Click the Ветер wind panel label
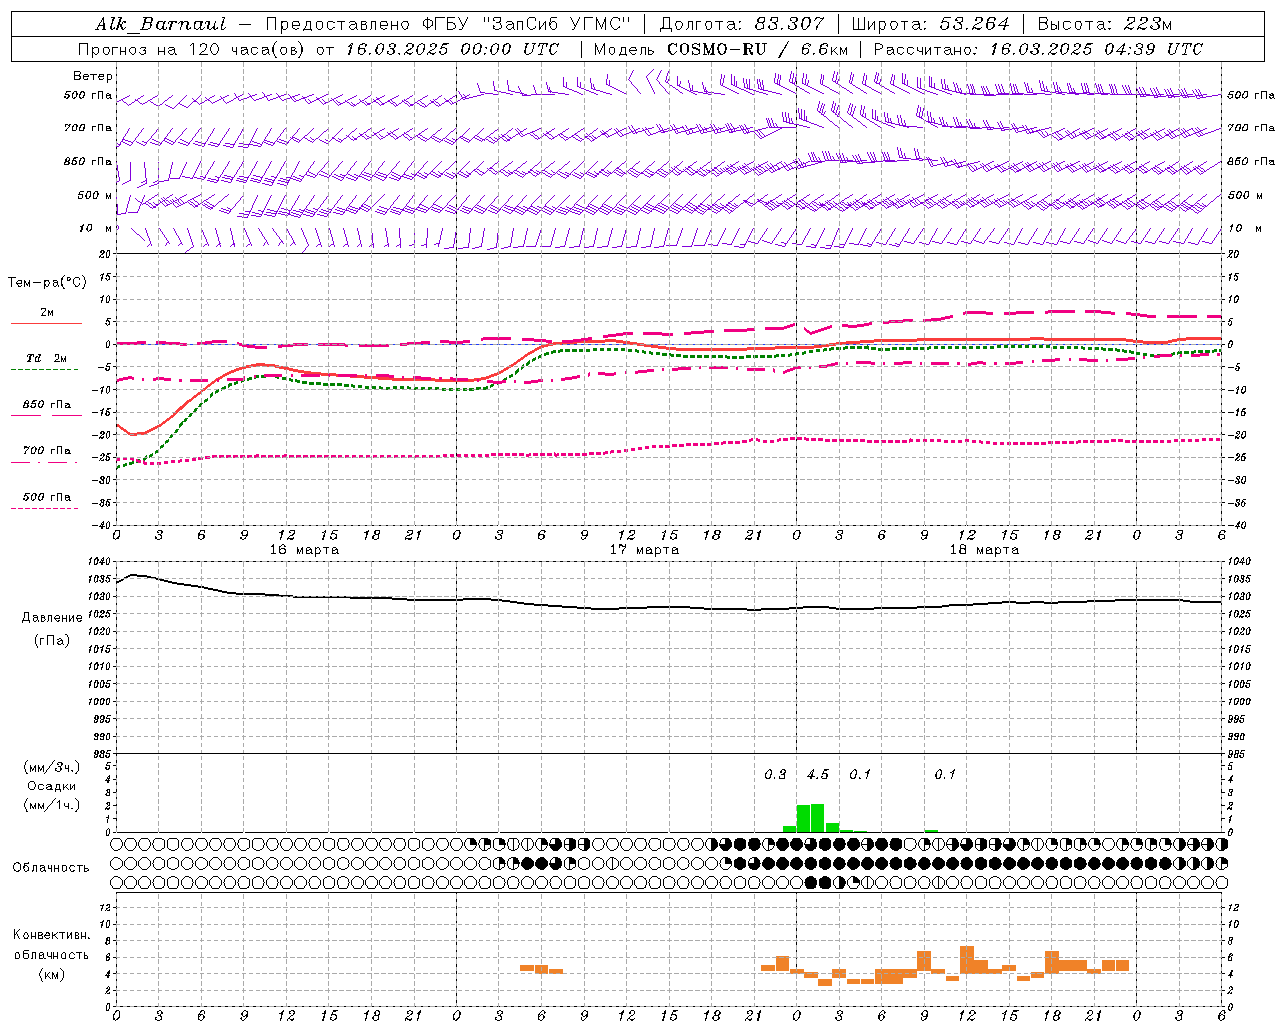The image size is (1280, 1024). 93,76
